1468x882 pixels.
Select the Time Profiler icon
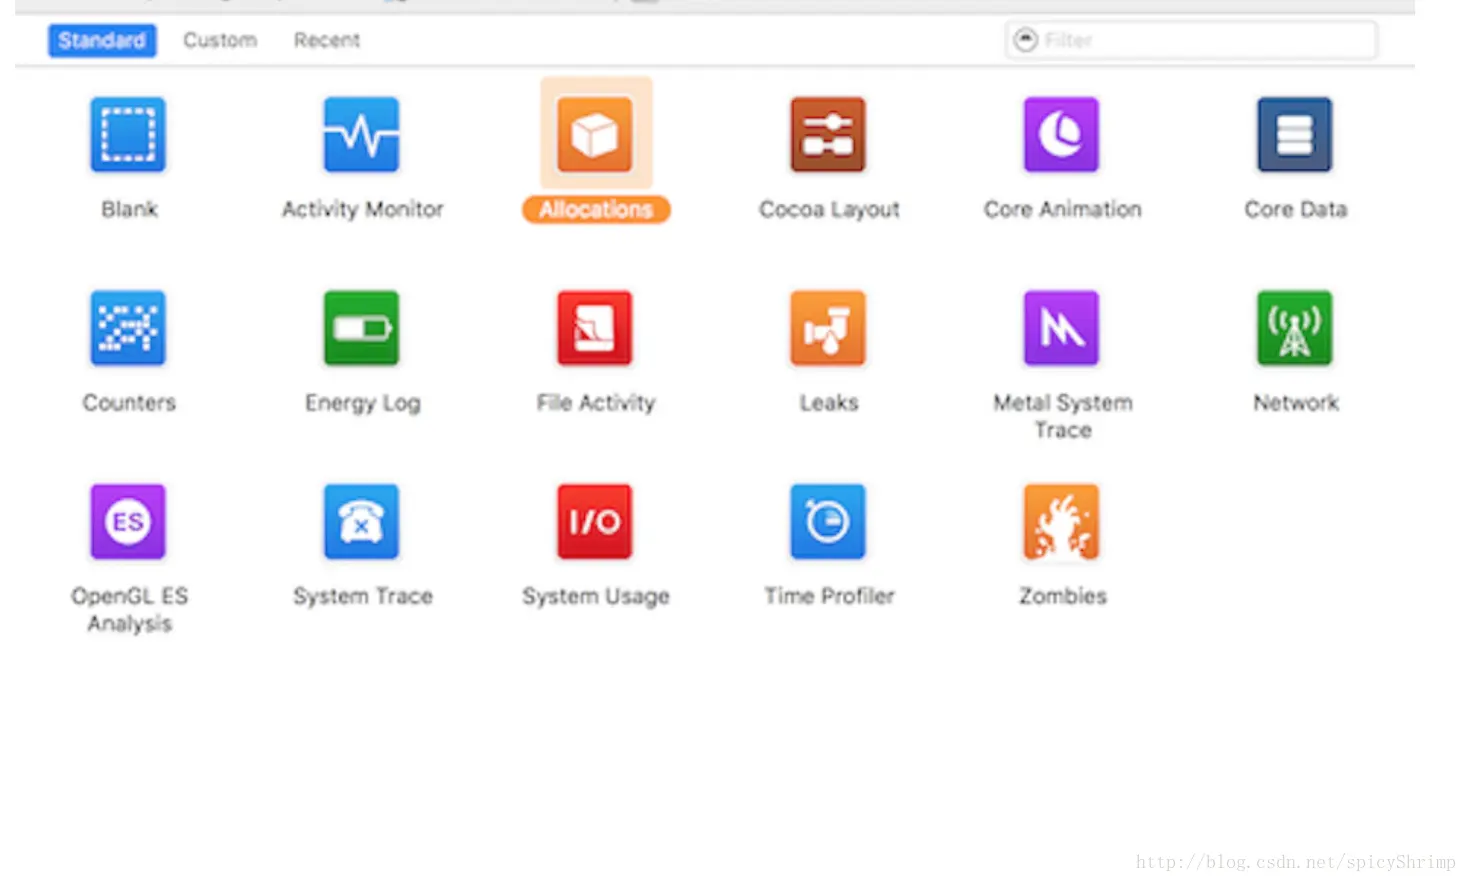click(x=828, y=522)
